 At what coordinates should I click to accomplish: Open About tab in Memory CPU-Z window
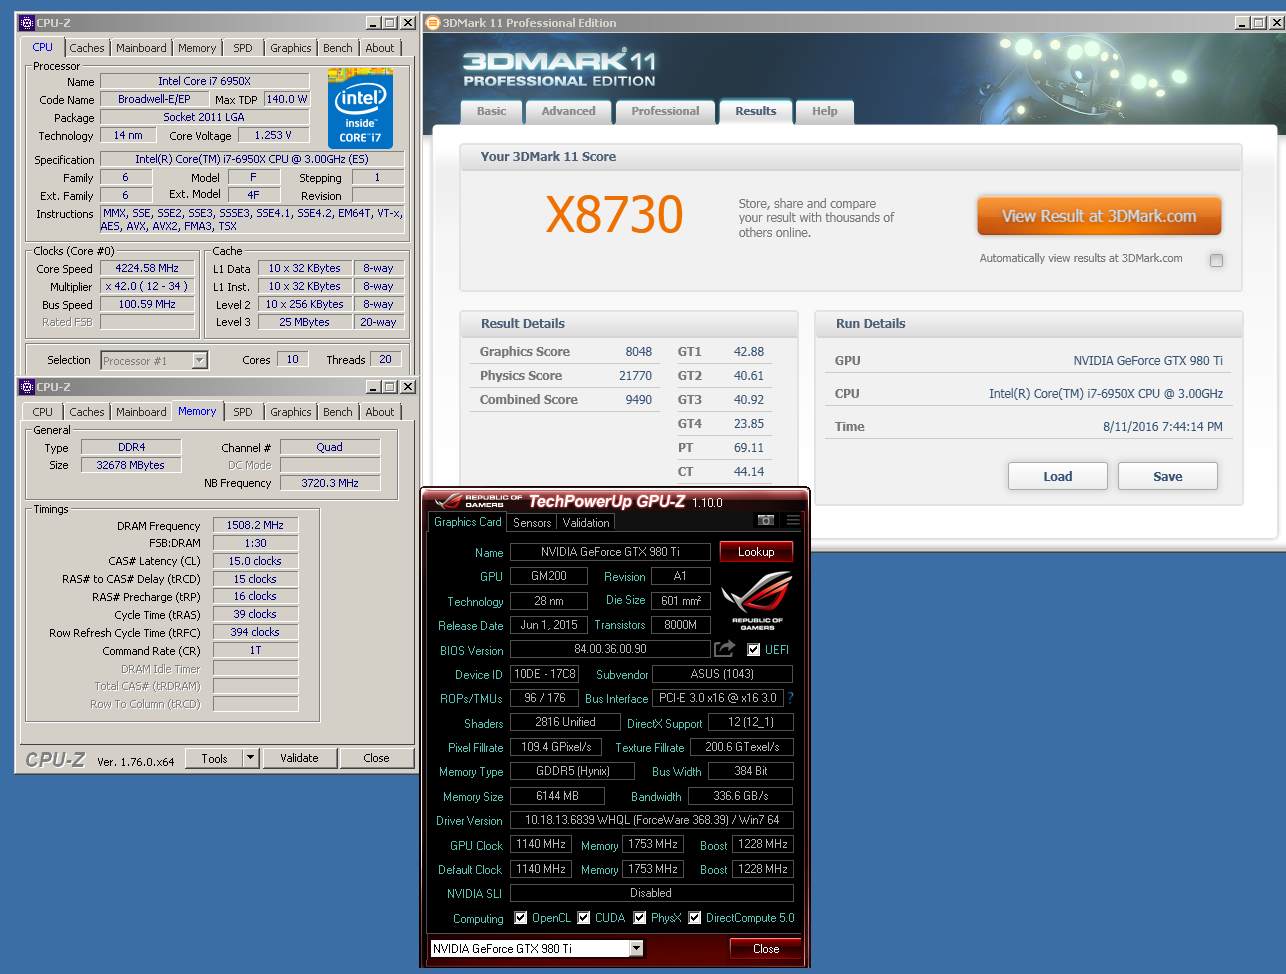(380, 412)
